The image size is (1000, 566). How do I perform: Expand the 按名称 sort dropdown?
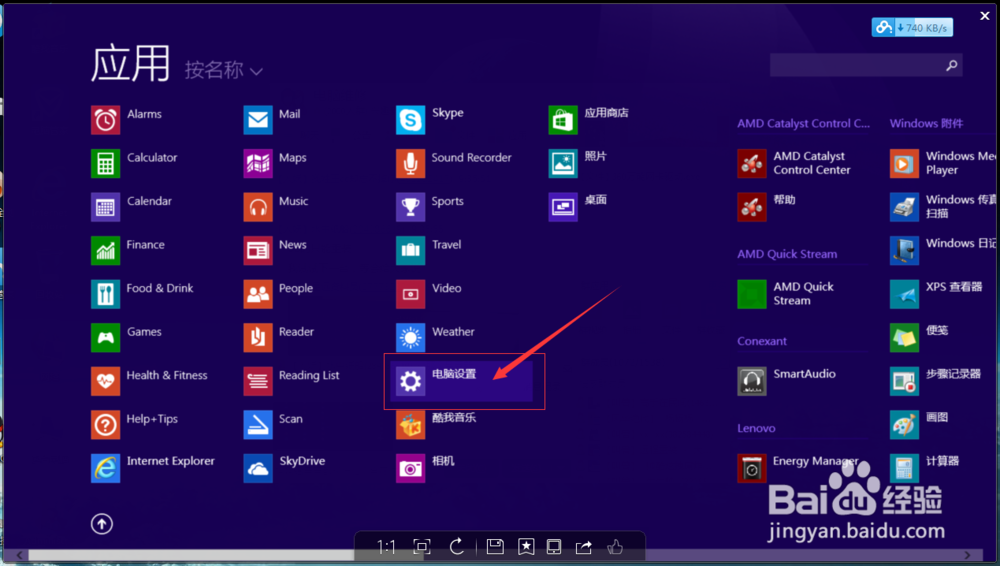(x=223, y=70)
